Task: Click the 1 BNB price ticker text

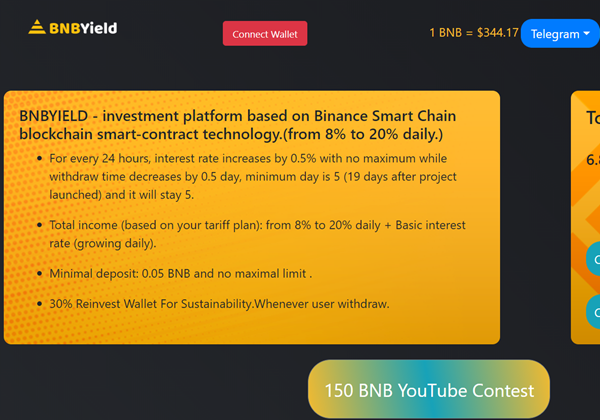Action: (x=474, y=33)
